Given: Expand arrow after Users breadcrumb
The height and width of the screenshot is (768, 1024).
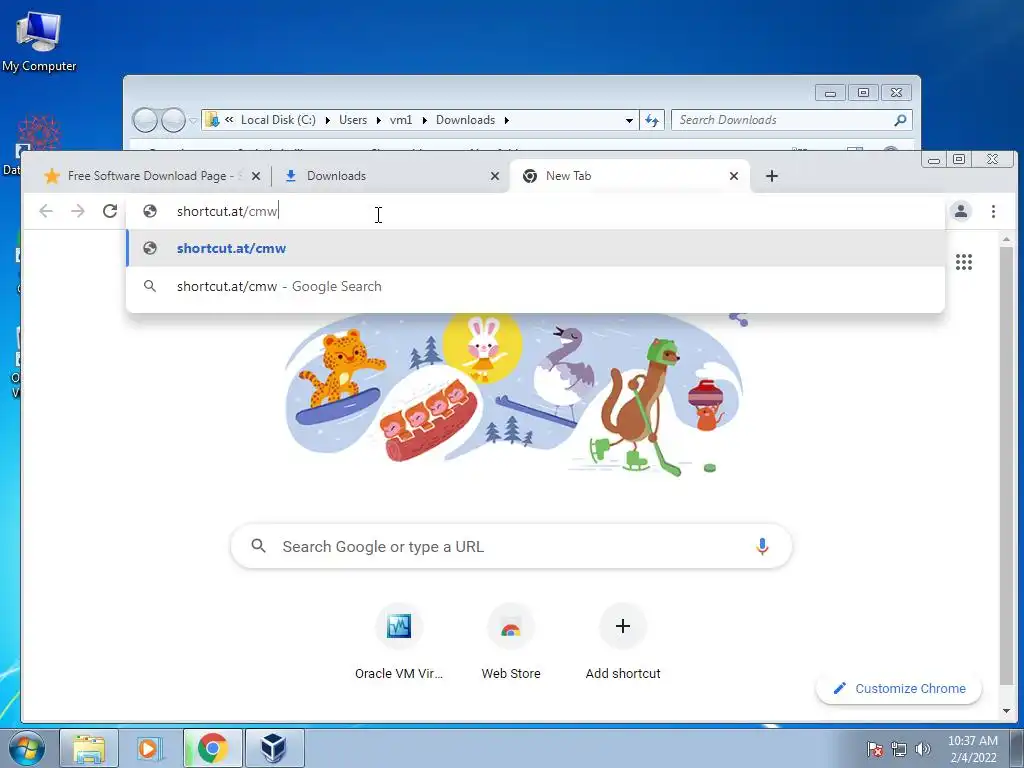Looking at the screenshot, I should point(378,120).
